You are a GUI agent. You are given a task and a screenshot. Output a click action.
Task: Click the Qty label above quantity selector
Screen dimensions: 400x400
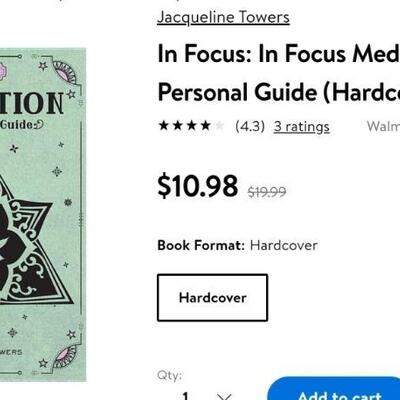170,375
